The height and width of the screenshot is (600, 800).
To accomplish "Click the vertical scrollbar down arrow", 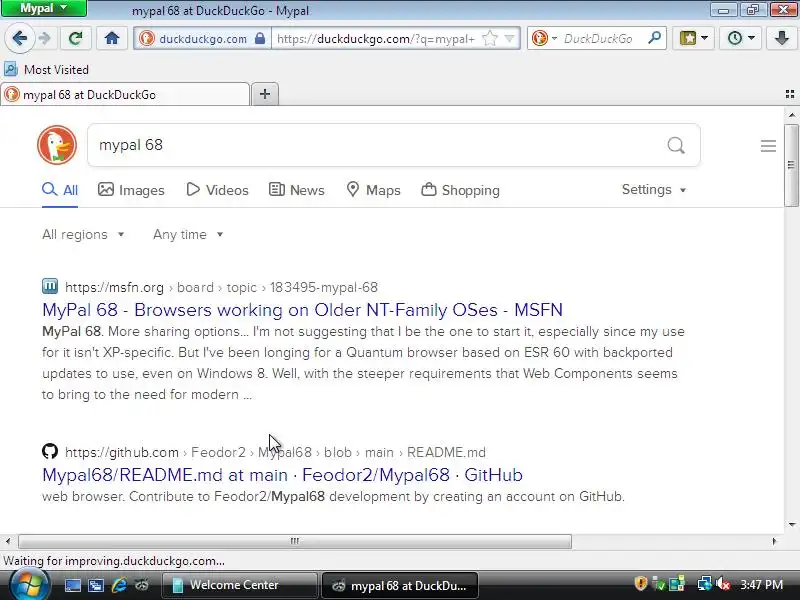I will pos(791,524).
